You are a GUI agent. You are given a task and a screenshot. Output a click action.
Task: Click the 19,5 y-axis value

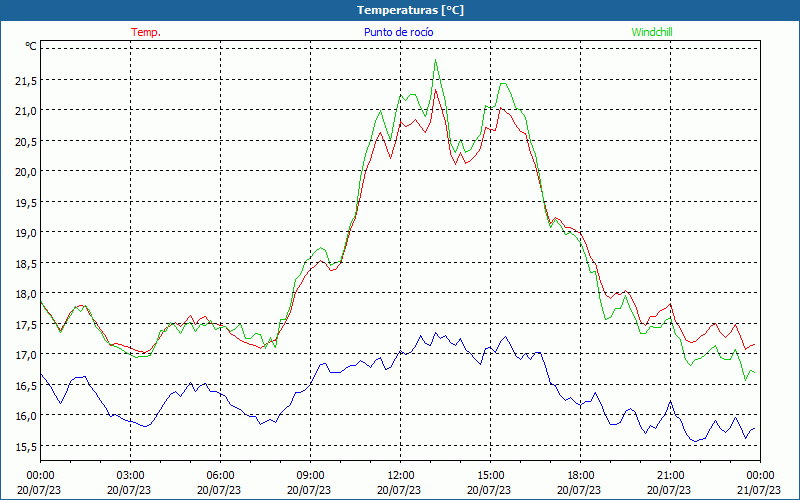pos(25,202)
